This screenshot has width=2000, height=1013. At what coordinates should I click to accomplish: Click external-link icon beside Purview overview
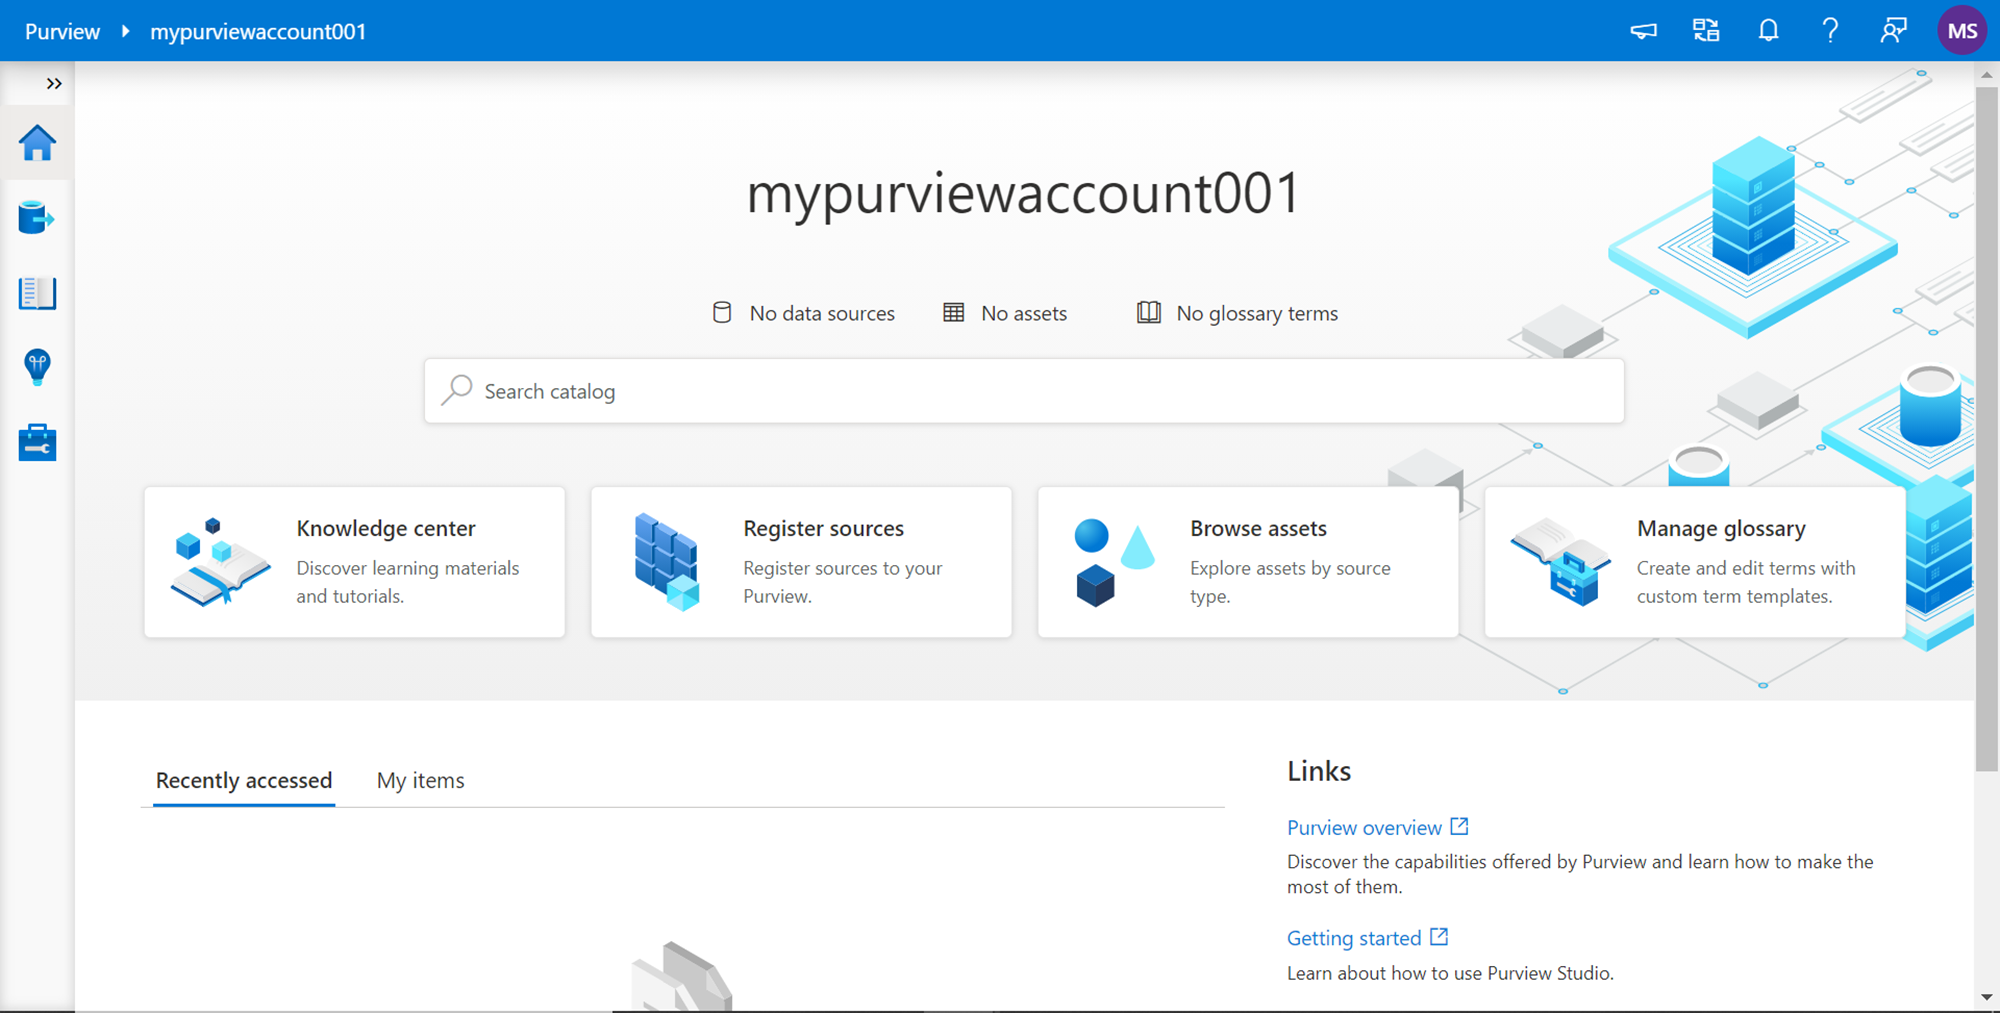point(1459,827)
